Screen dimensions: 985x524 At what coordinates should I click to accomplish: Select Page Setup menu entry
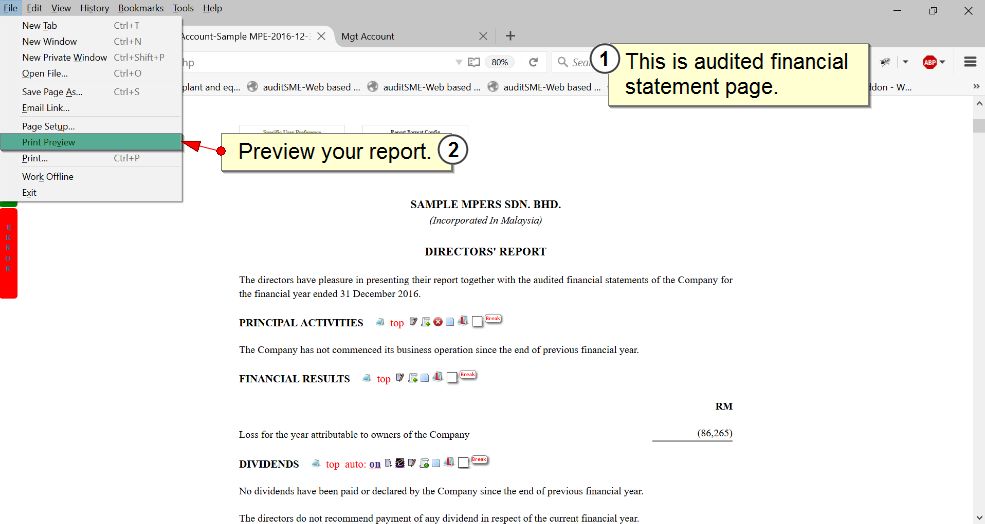coord(48,126)
